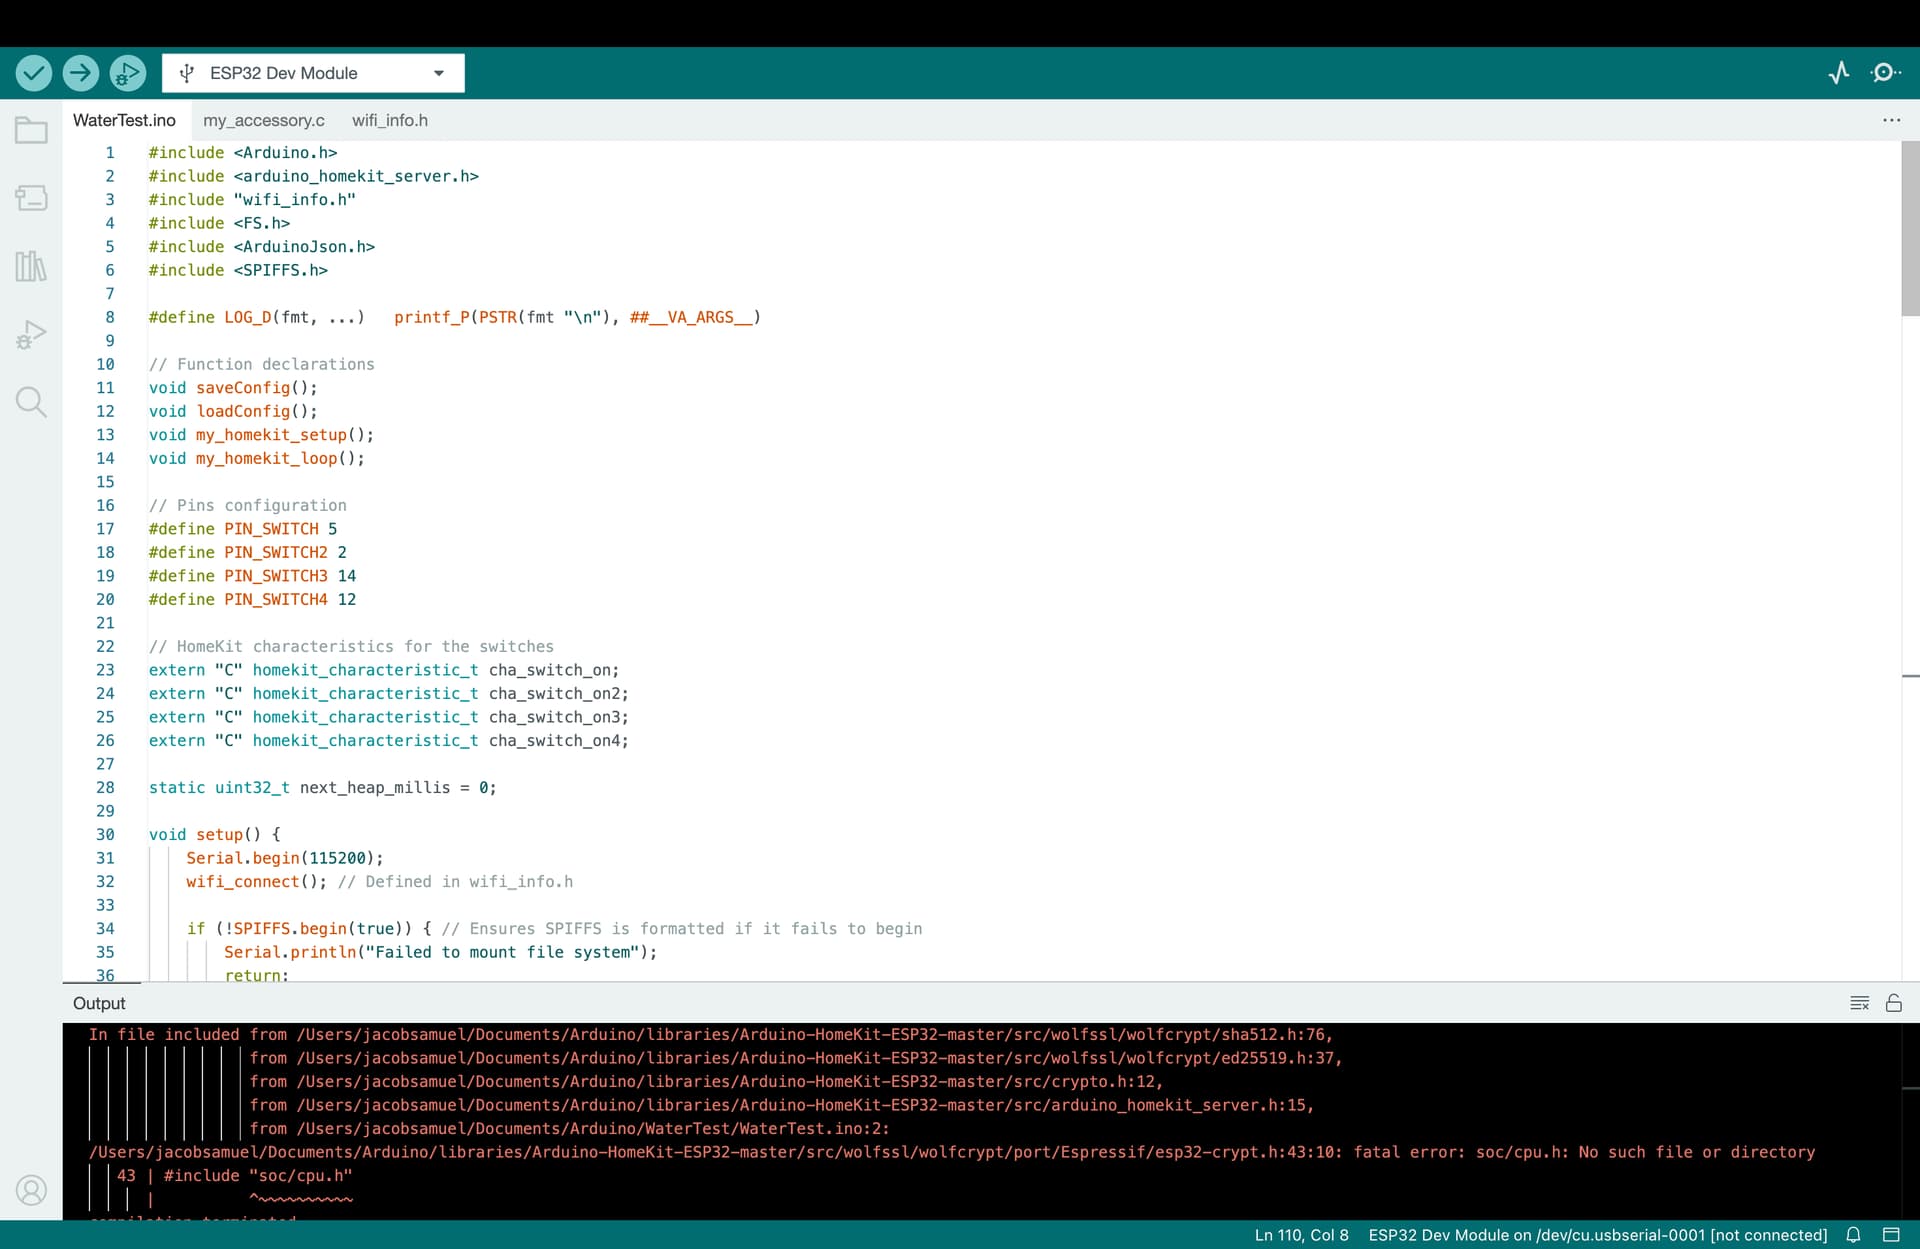This screenshot has height=1249, width=1920.
Task: Open the ESP32 Dev Module board selector
Action: [x=313, y=73]
